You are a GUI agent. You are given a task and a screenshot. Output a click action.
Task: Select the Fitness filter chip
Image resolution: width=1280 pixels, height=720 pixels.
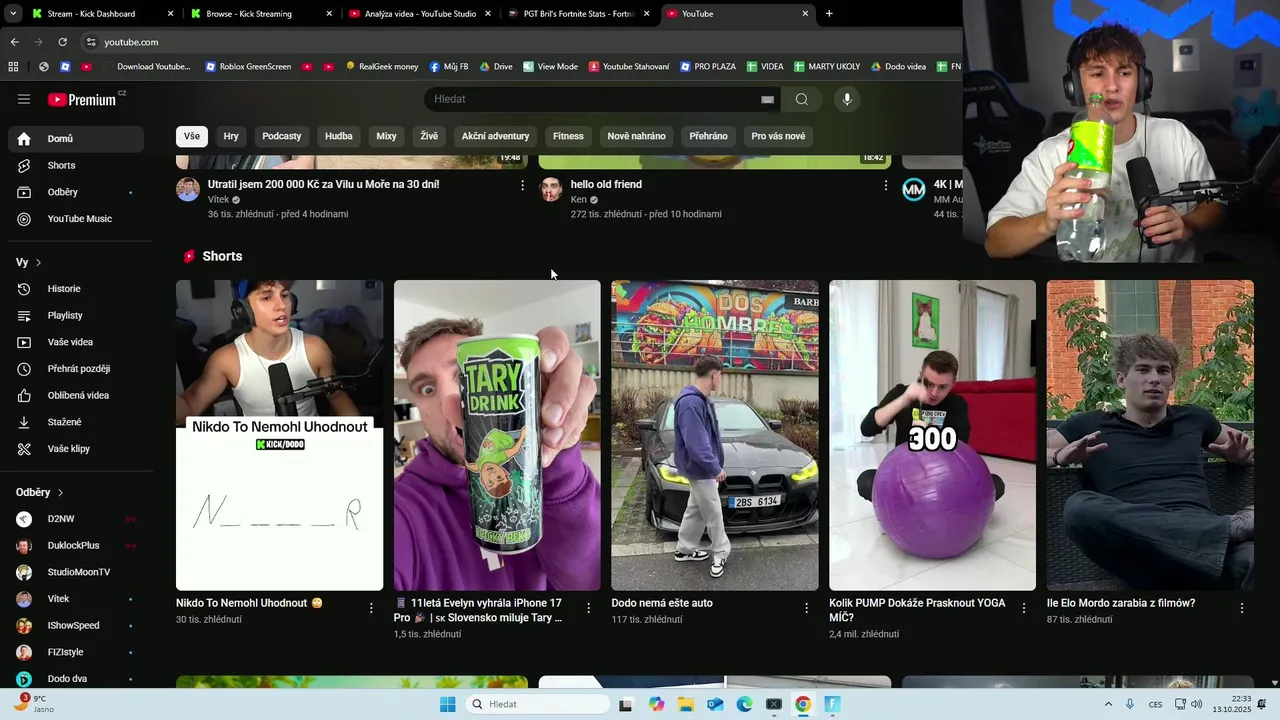568,136
